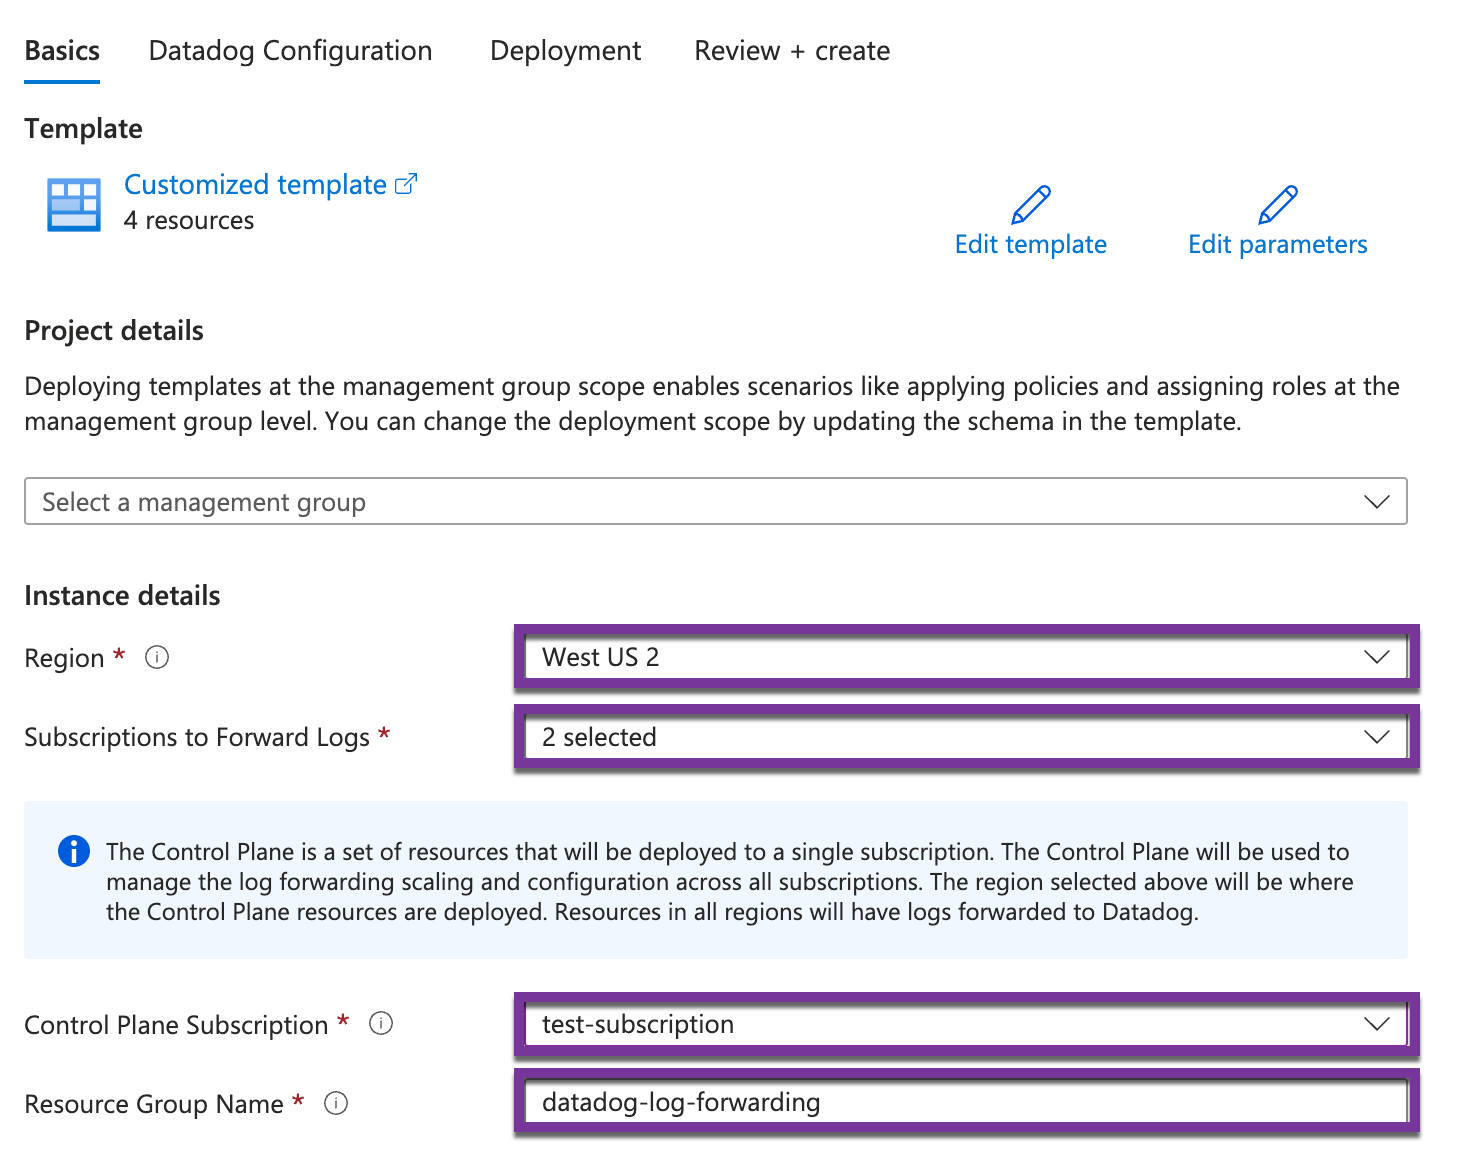Image resolution: width=1460 pixels, height=1166 pixels.
Task: Open the Customized template link
Action: [255, 184]
